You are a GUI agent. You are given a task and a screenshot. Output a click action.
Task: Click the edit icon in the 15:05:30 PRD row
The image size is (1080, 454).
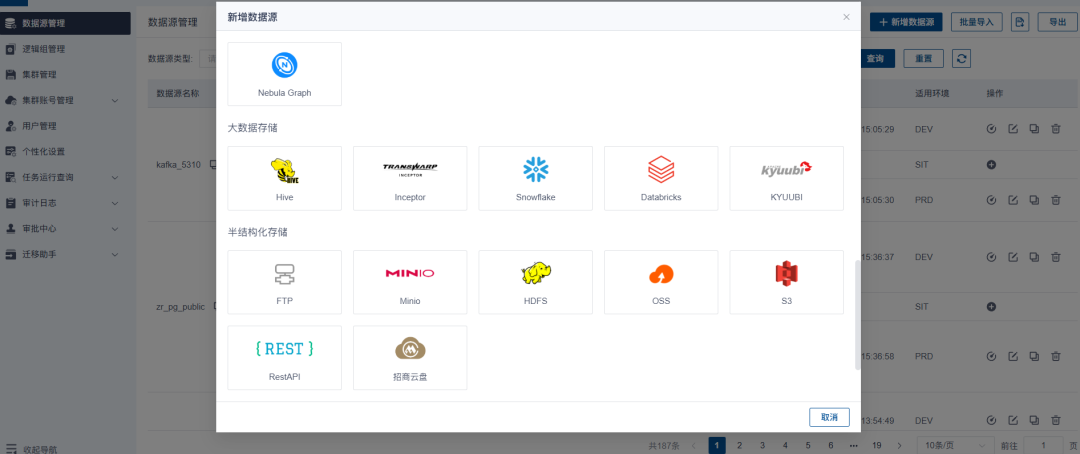[1012, 200]
